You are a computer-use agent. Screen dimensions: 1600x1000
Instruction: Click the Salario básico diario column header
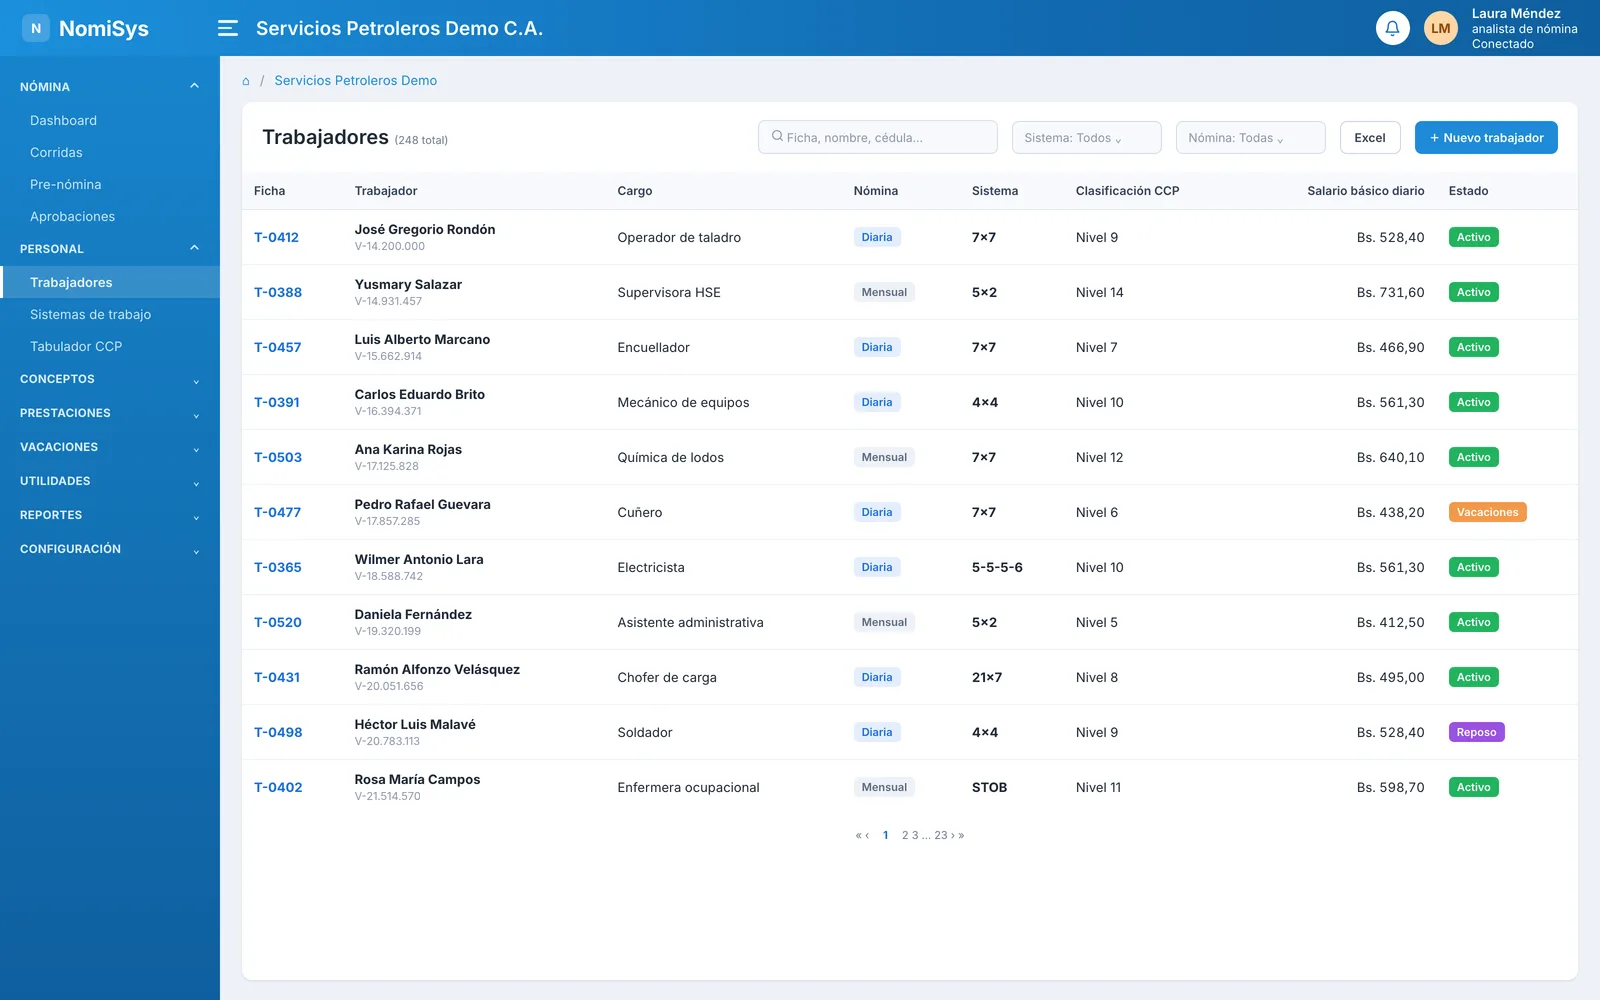(1365, 191)
